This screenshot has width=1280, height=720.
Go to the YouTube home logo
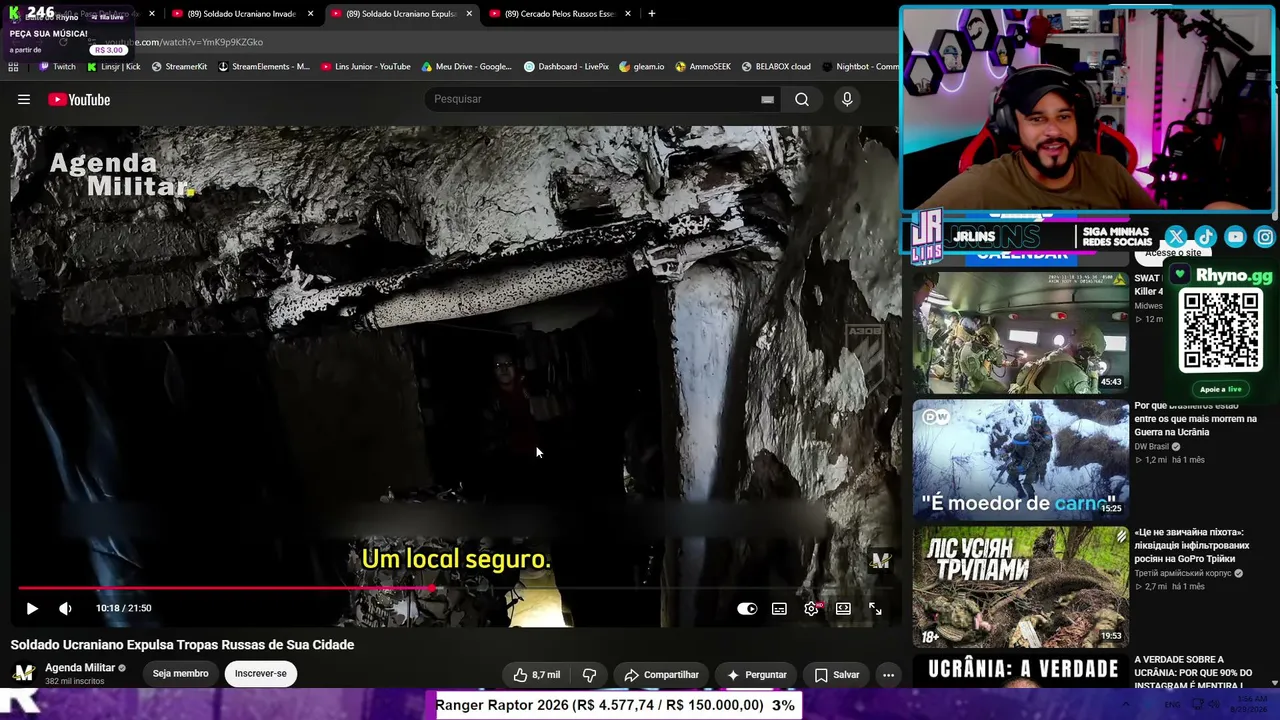click(79, 99)
